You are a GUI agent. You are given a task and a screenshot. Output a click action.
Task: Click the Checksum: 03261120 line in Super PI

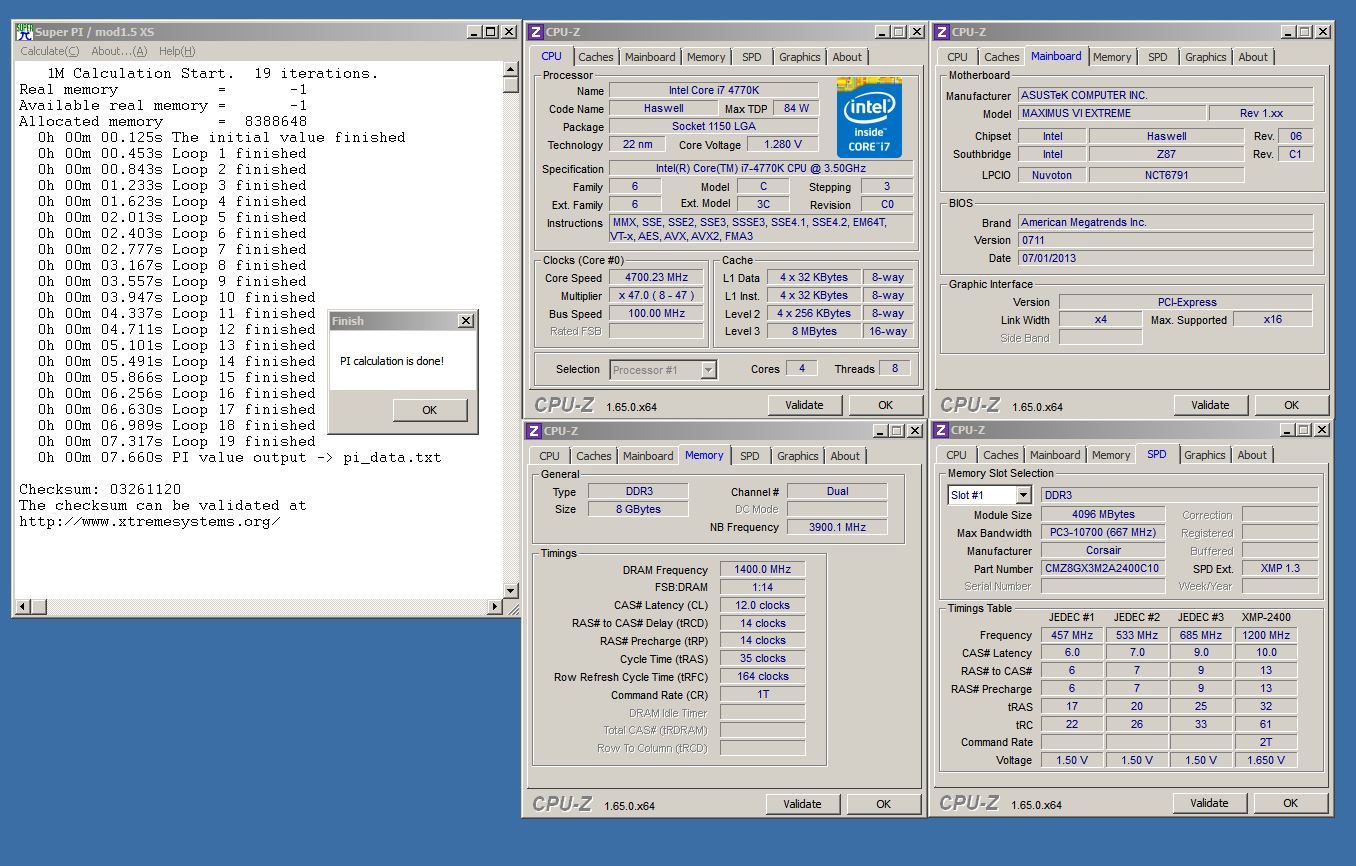point(100,489)
